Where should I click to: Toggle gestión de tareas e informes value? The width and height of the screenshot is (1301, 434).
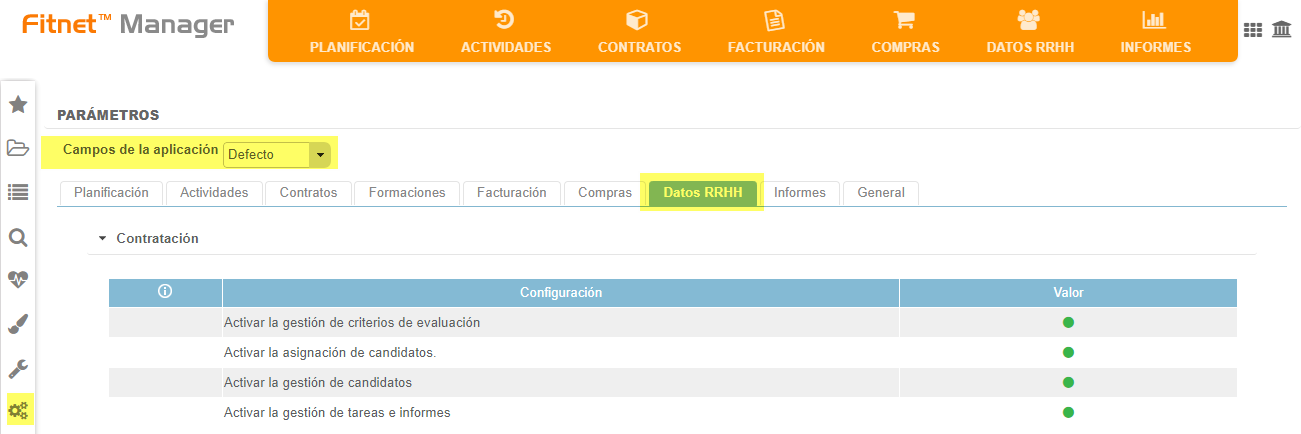tap(1068, 412)
